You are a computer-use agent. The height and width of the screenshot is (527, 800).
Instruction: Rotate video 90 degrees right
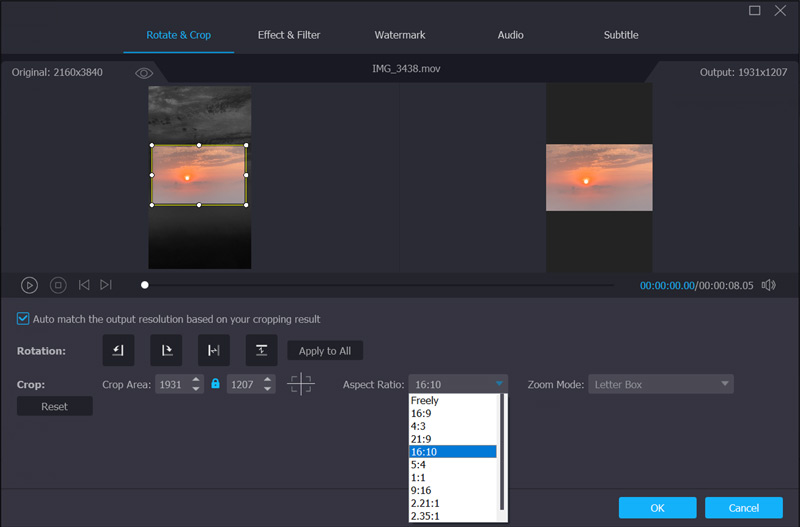click(x=166, y=350)
